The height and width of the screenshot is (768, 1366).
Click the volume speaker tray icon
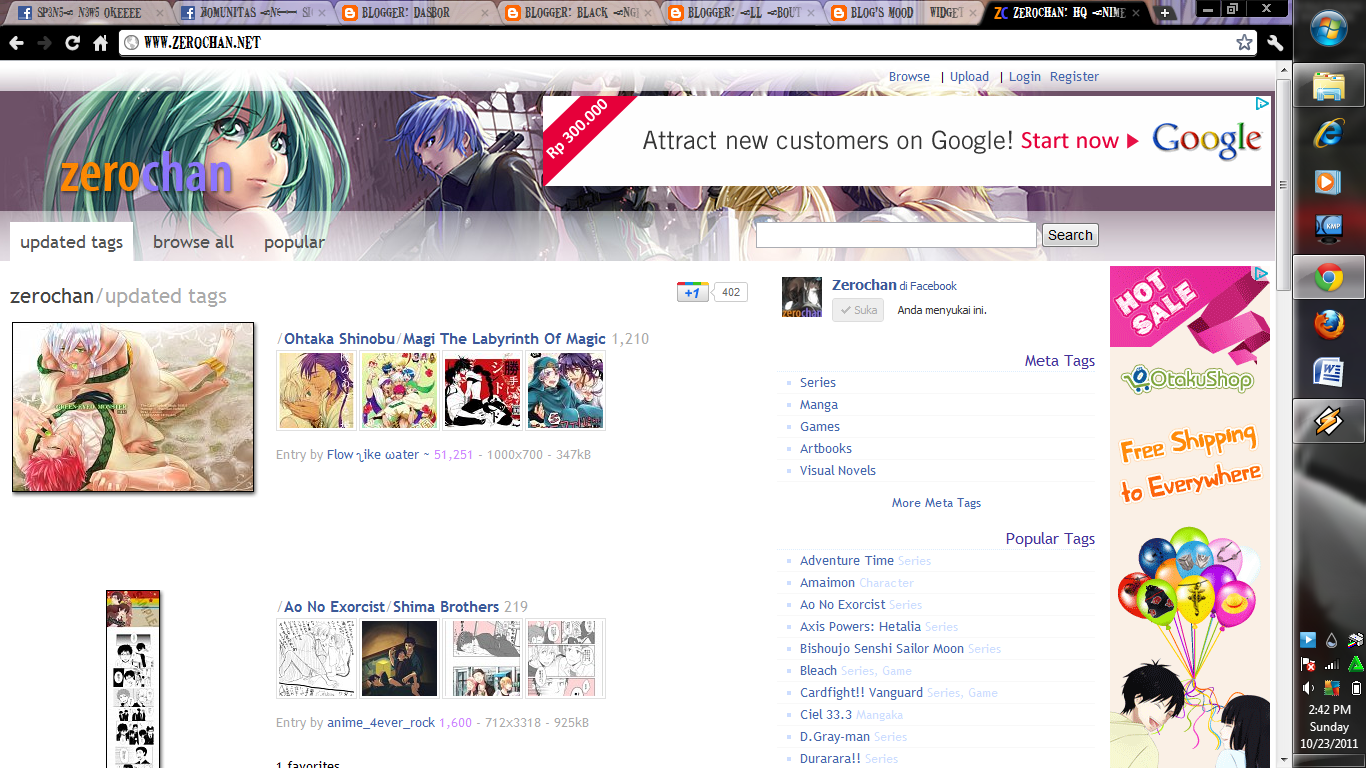pyautogui.click(x=1308, y=688)
